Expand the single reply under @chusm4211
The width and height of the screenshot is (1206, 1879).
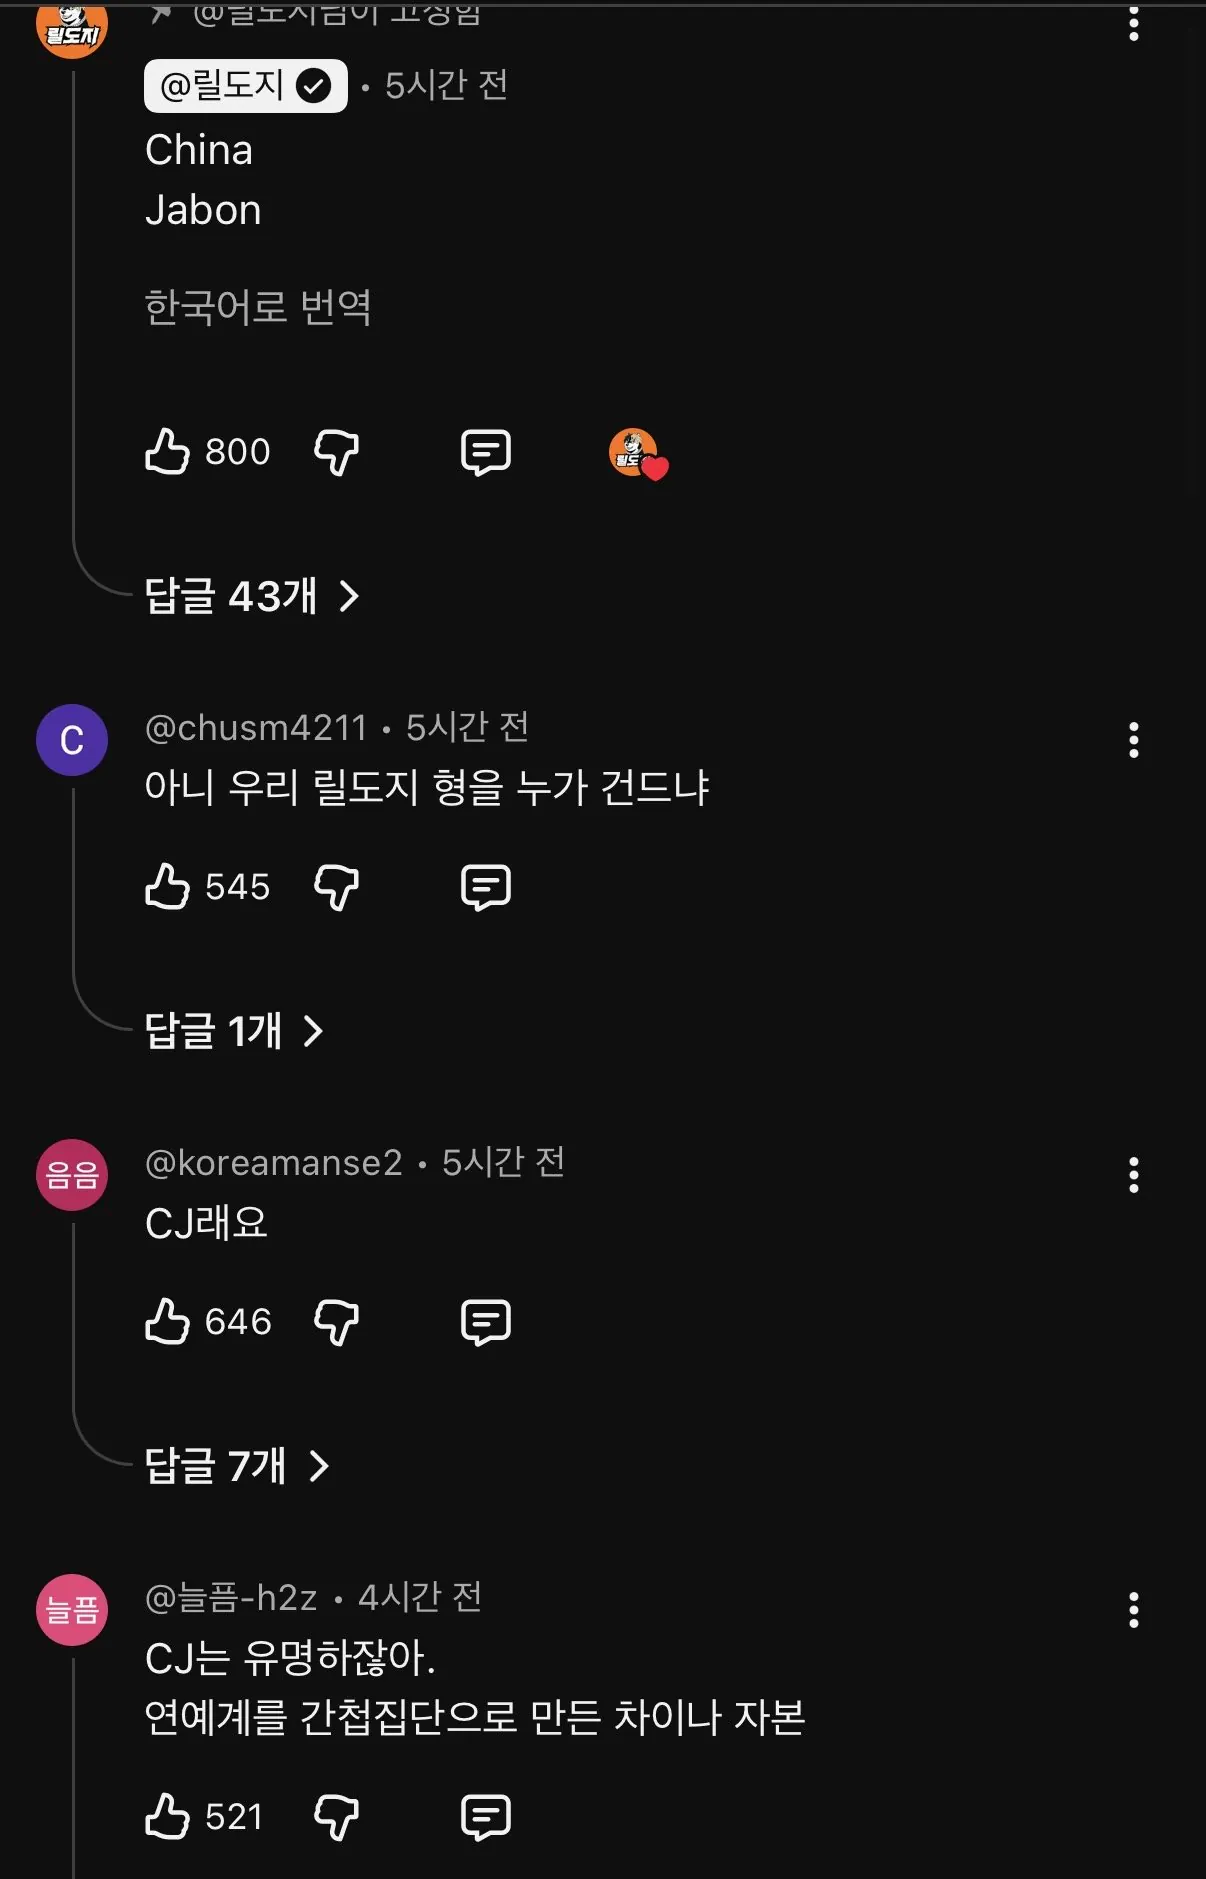click(234, 1031)
